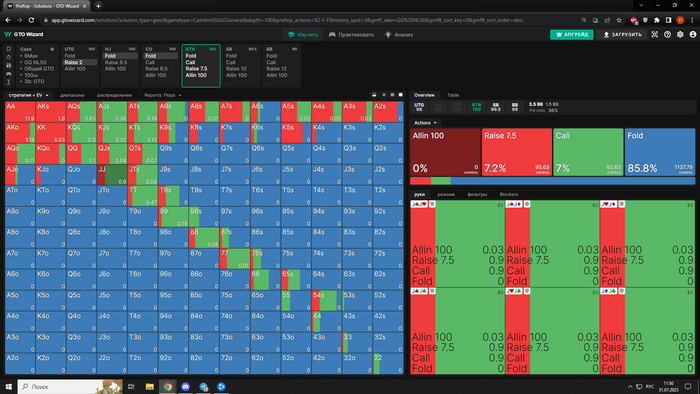Click the JJ cell in hand matrix
This screenshot has width=700, height=394.
(112, 175)
